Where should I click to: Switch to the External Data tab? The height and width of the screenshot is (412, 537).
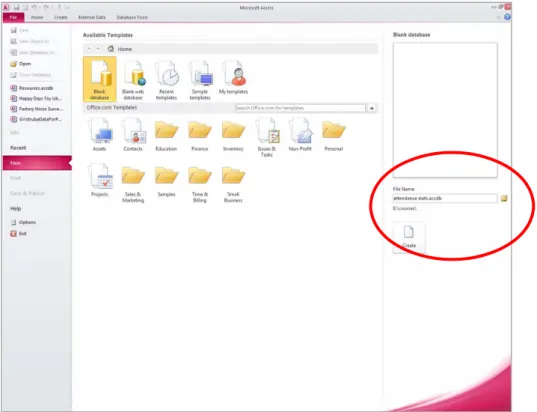[92, 17]
